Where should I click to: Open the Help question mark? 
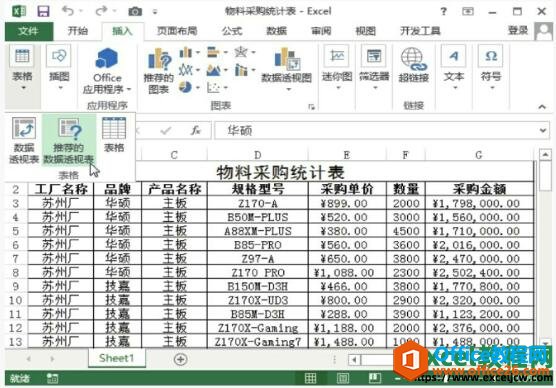tap(444, 11)
